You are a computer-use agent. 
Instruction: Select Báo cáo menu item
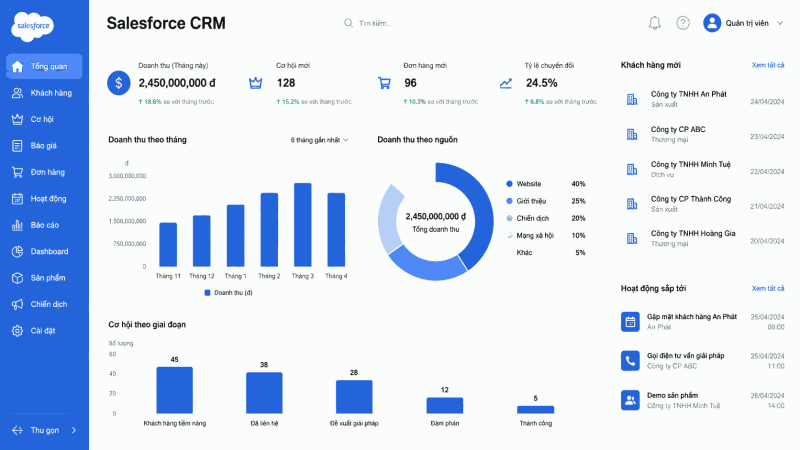(44, 225)
